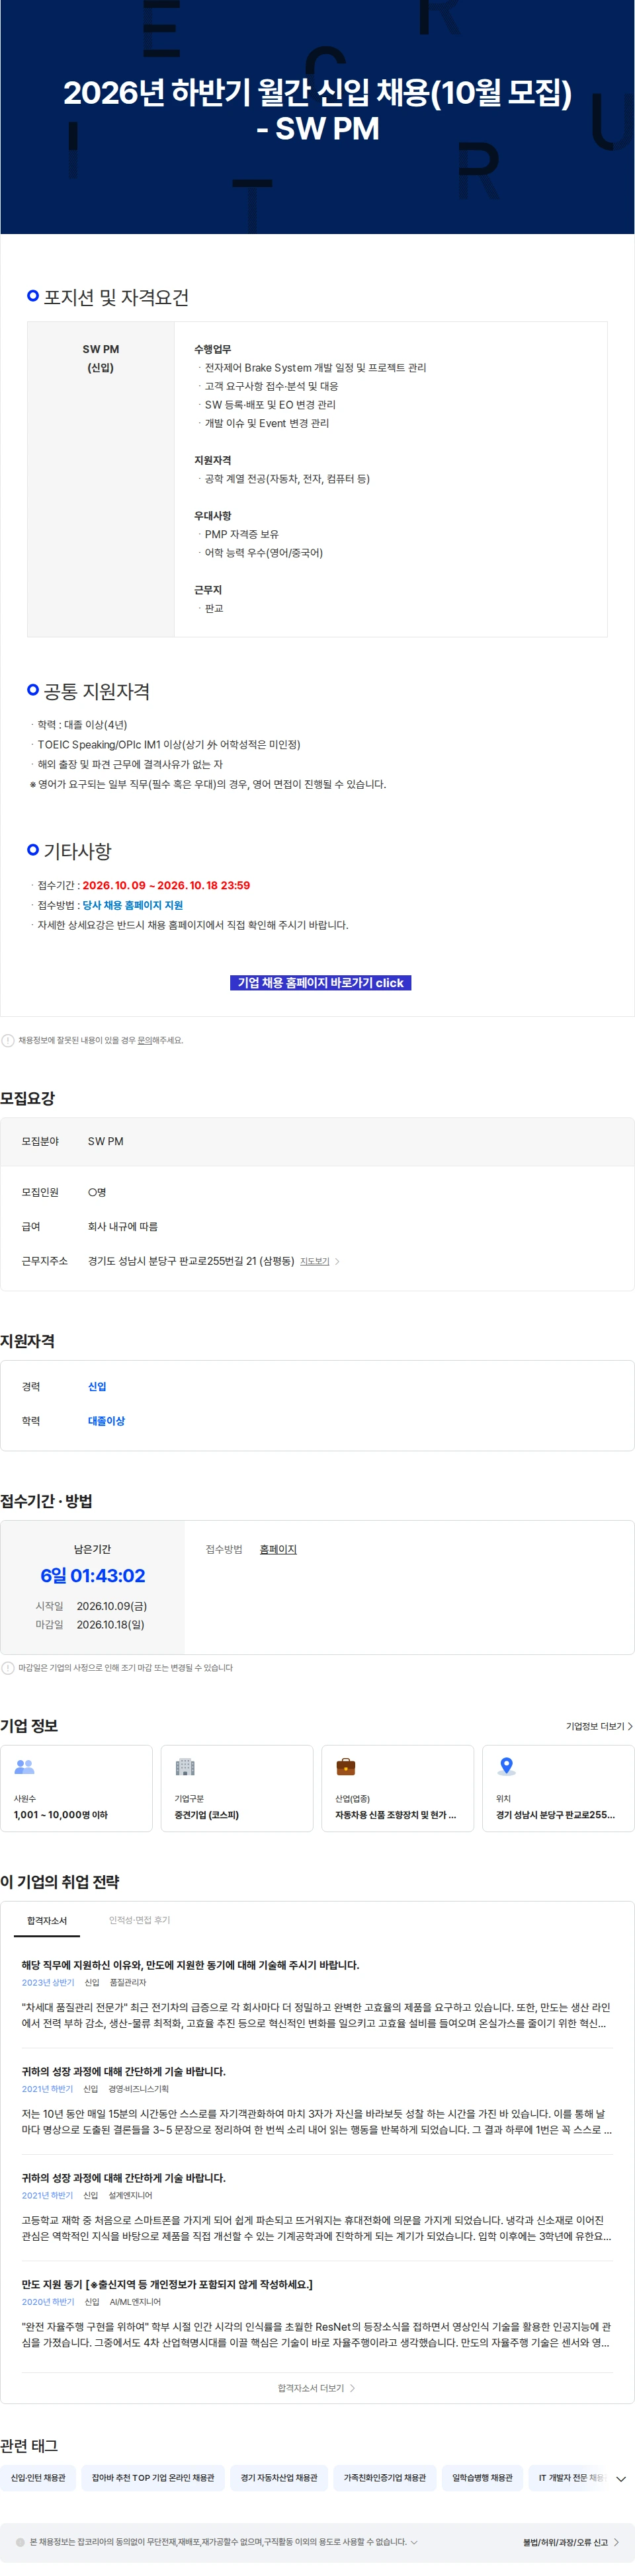The height and width of the screenshot is (2576, 635).
Task: Click the round icon before 본 채용정보는 notice
Action: [x=20, y=2542]
